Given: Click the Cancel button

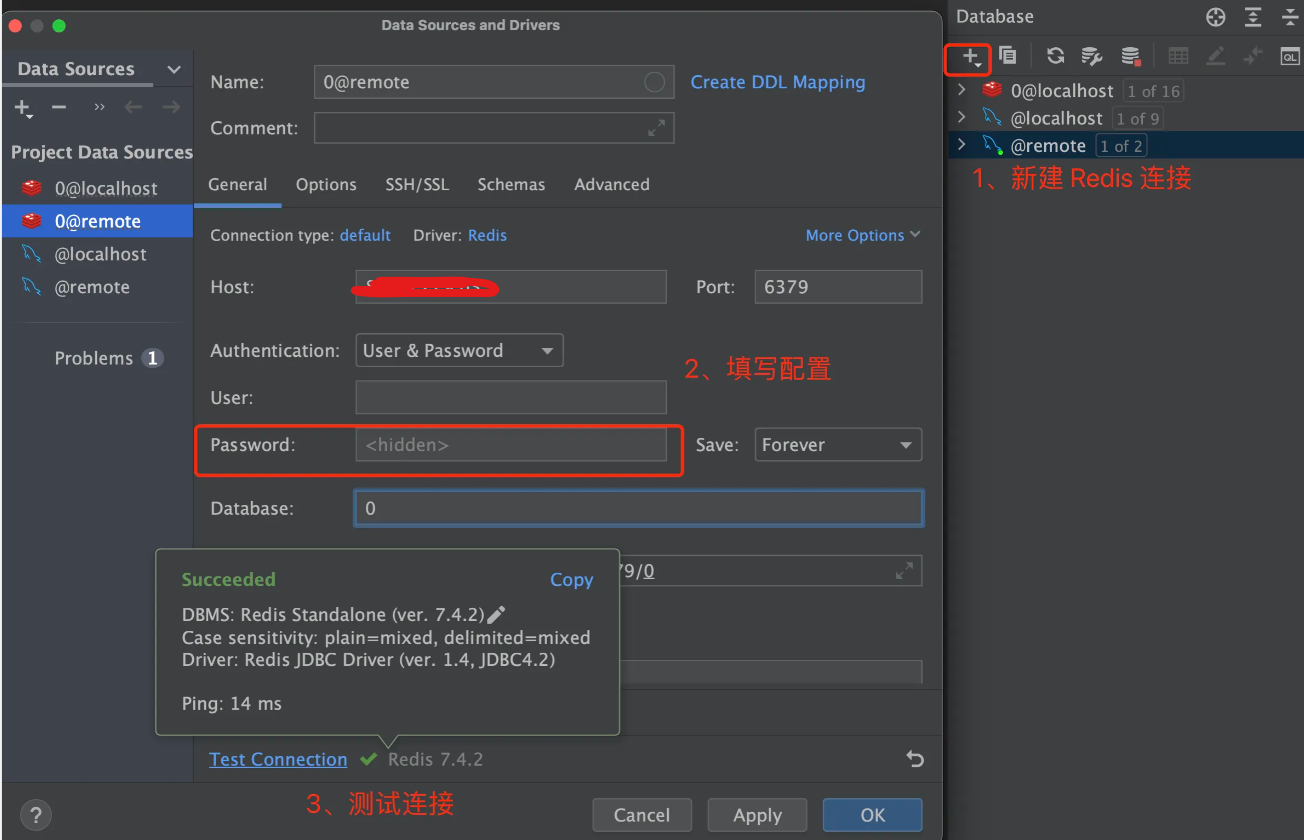Looking at the screenshot, I should pyautogui.click(x=642, y=815).
